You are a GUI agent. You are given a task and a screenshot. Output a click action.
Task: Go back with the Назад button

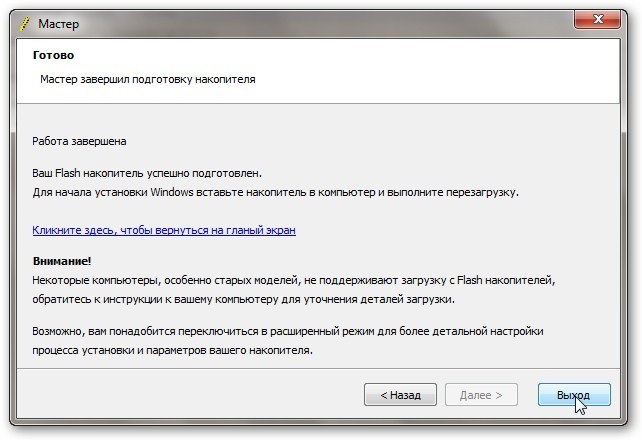click(400, 394)
